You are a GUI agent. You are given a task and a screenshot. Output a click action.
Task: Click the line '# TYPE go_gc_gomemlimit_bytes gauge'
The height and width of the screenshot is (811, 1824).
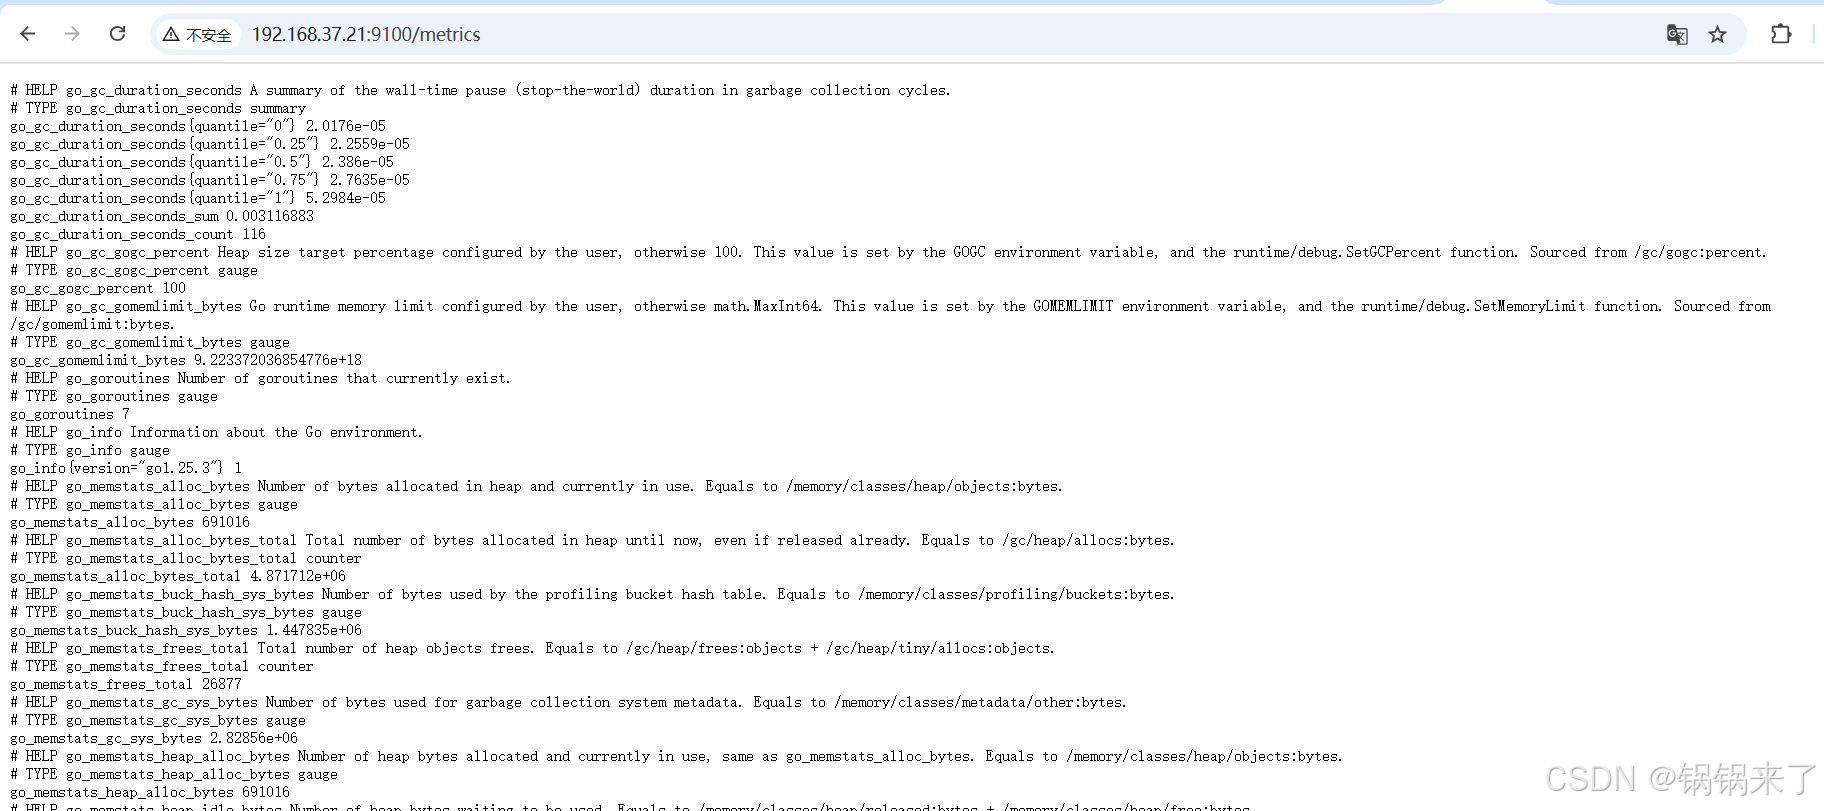[x=150, y=342]
